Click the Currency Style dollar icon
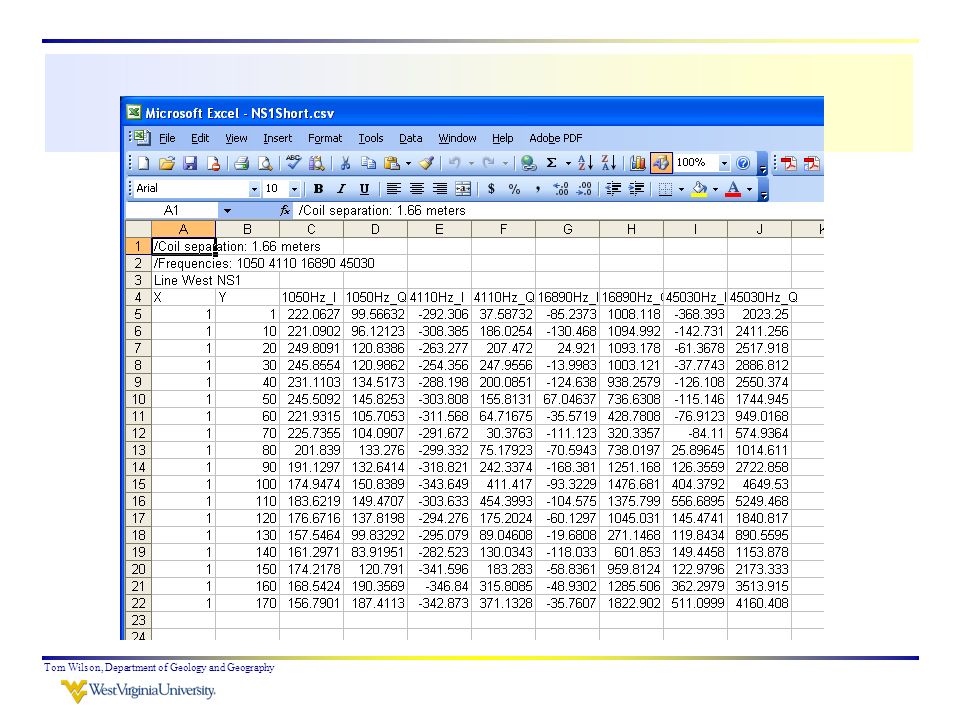This screenshot has height=720, width=960. [x=492, y=189]
